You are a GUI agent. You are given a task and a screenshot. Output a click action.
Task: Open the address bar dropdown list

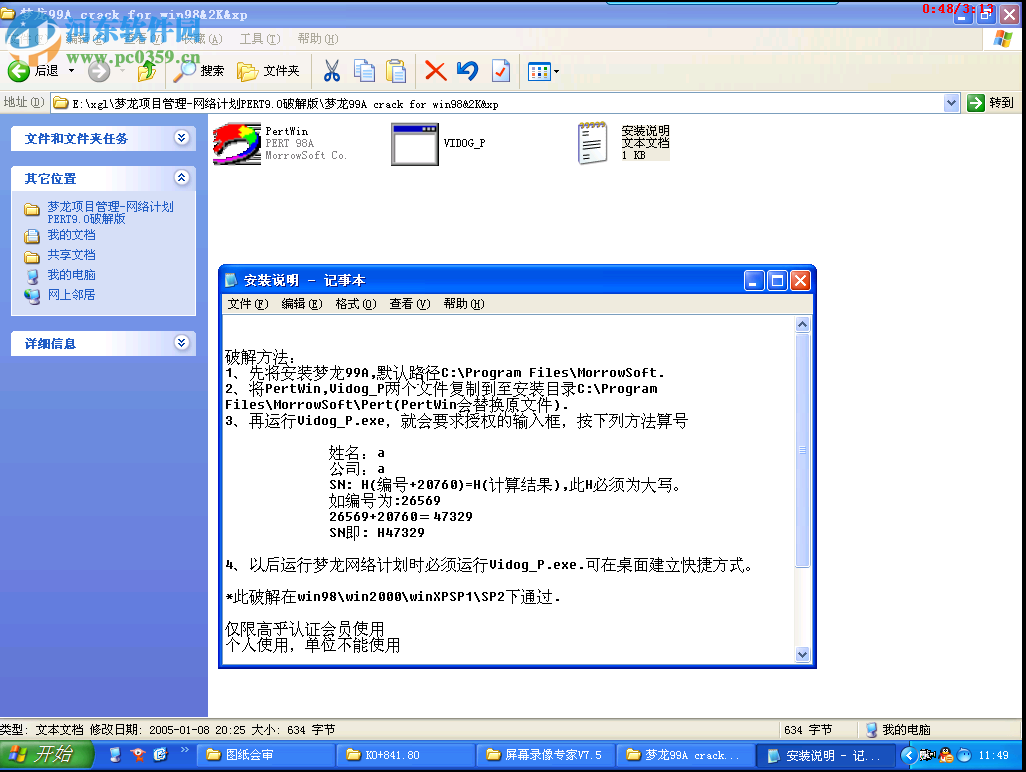(953, 103)
